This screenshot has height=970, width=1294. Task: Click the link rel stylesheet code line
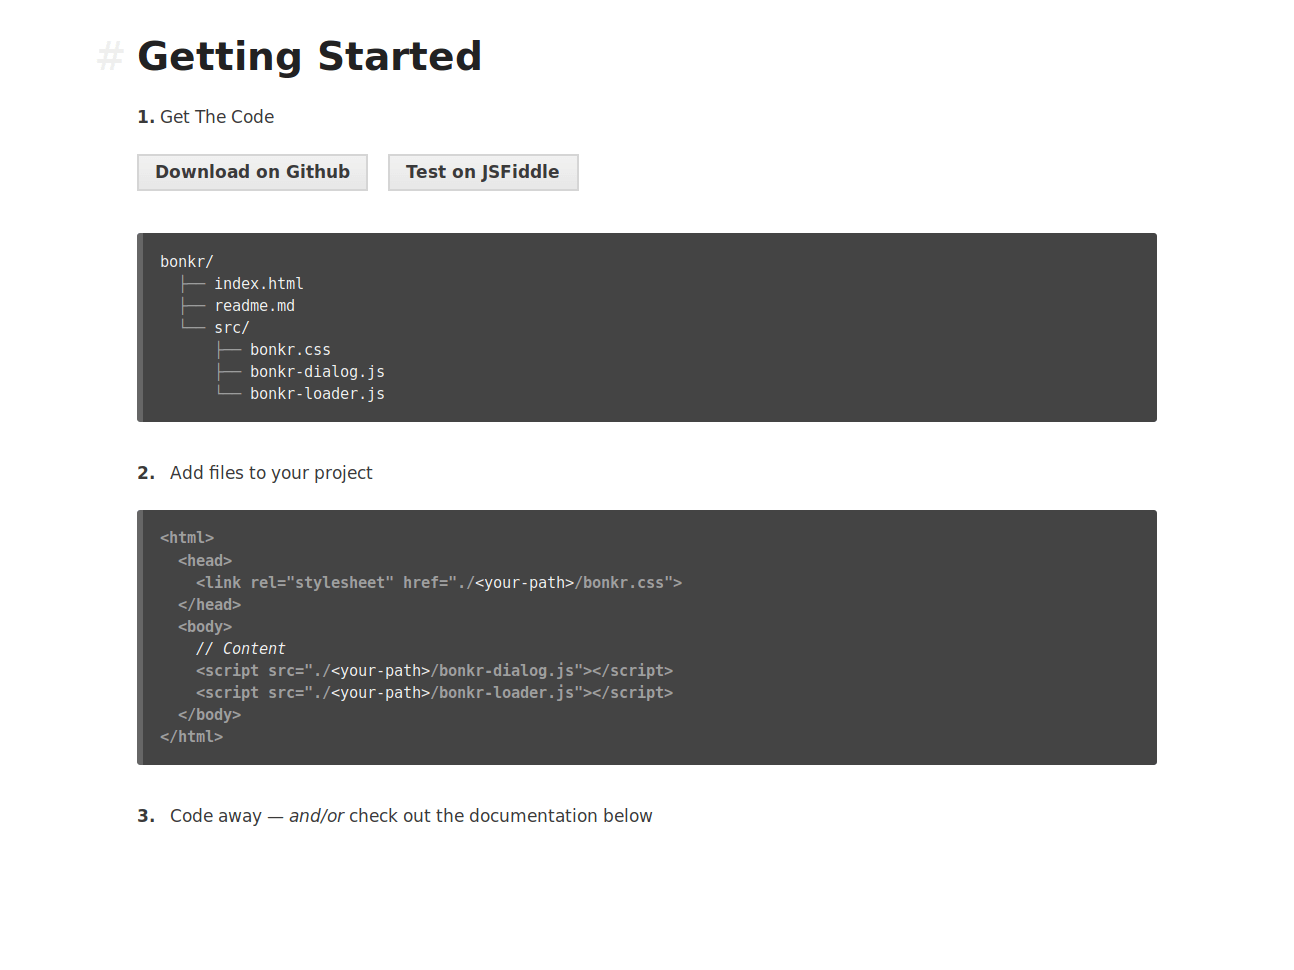[x=439, y=583]
